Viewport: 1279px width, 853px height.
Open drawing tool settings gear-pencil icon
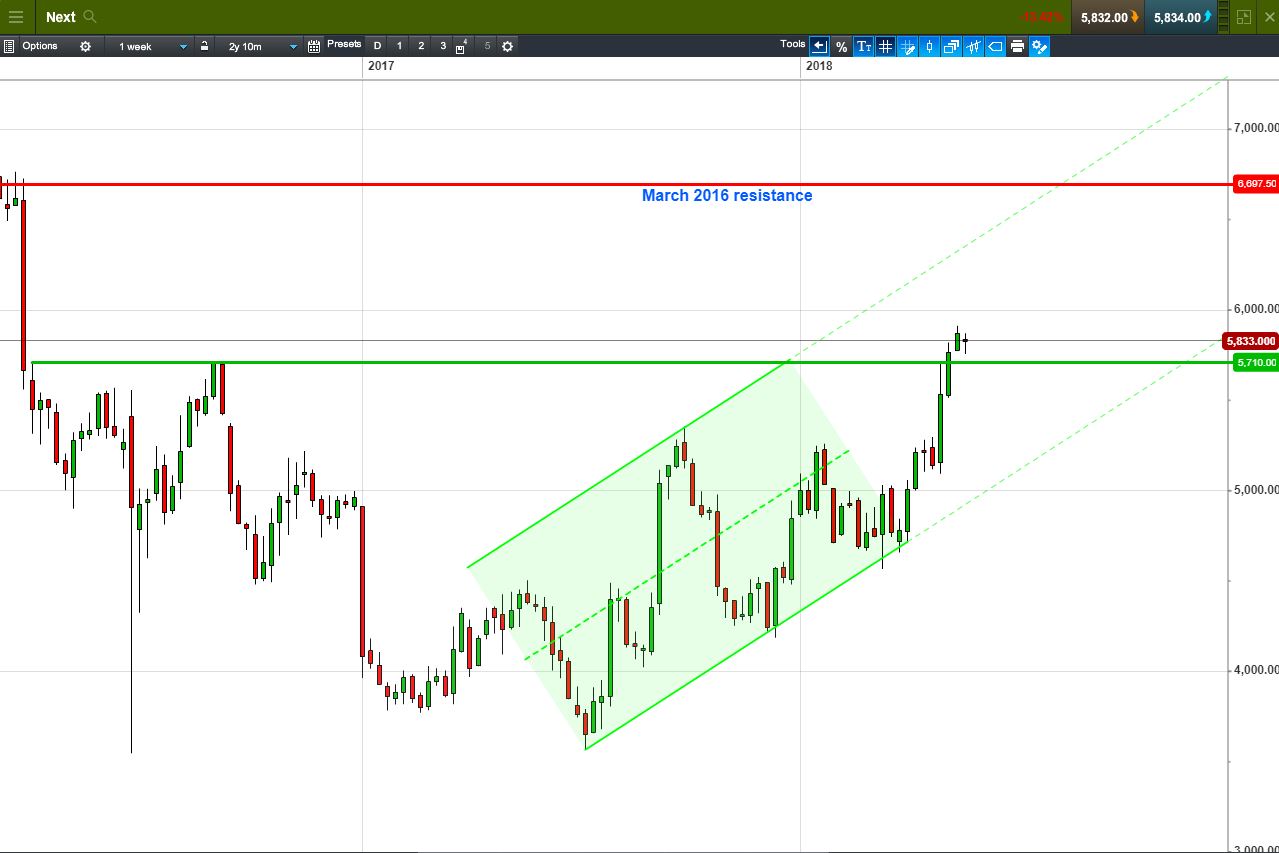pos(1039,46)
